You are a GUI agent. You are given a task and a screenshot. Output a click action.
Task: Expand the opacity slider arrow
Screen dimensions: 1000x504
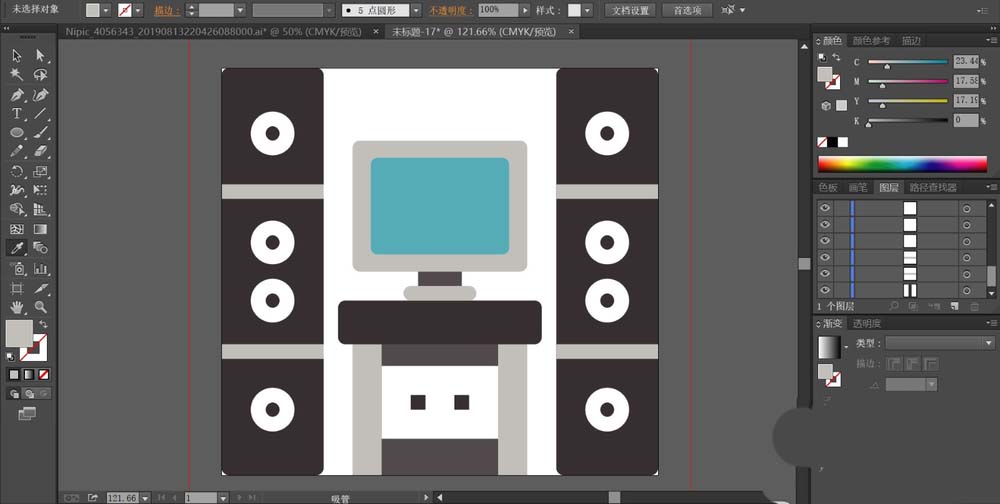525,11
